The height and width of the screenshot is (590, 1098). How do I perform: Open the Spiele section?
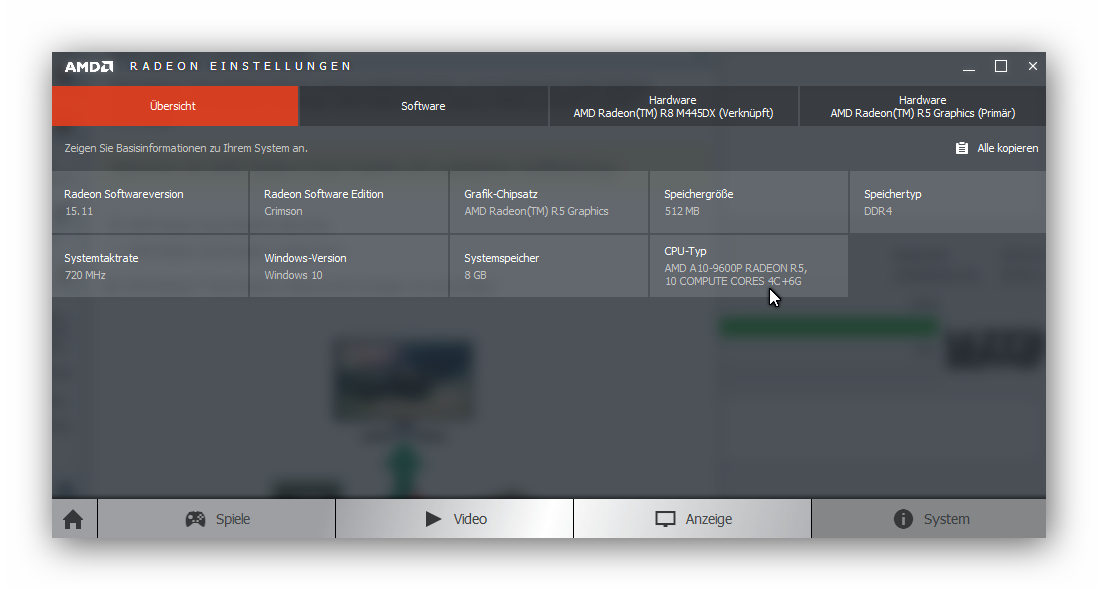point(216,519)
